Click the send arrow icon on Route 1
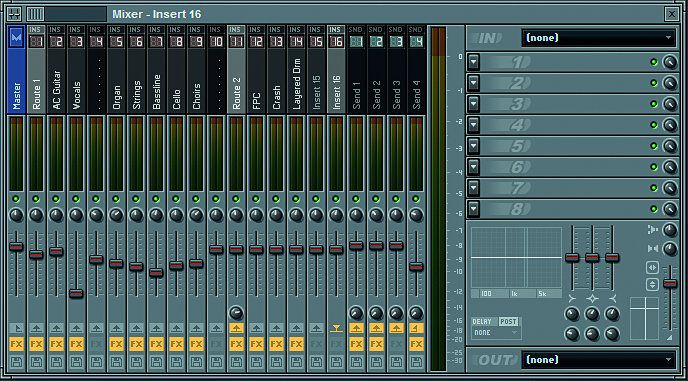Image resolution: width=688 pixels, height=381 pixels. (36, 328)
